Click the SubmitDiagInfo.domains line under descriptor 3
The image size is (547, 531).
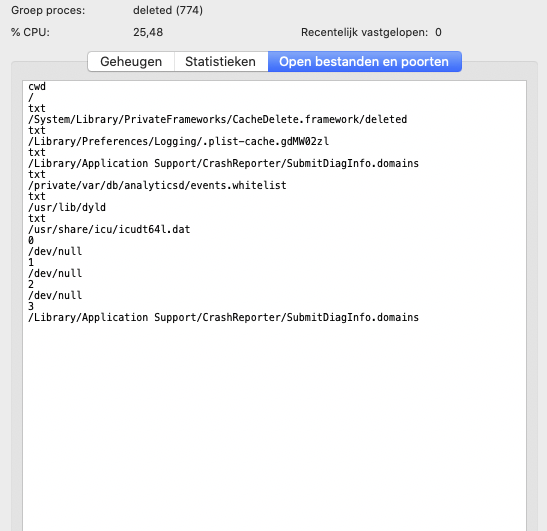point(223,317)
